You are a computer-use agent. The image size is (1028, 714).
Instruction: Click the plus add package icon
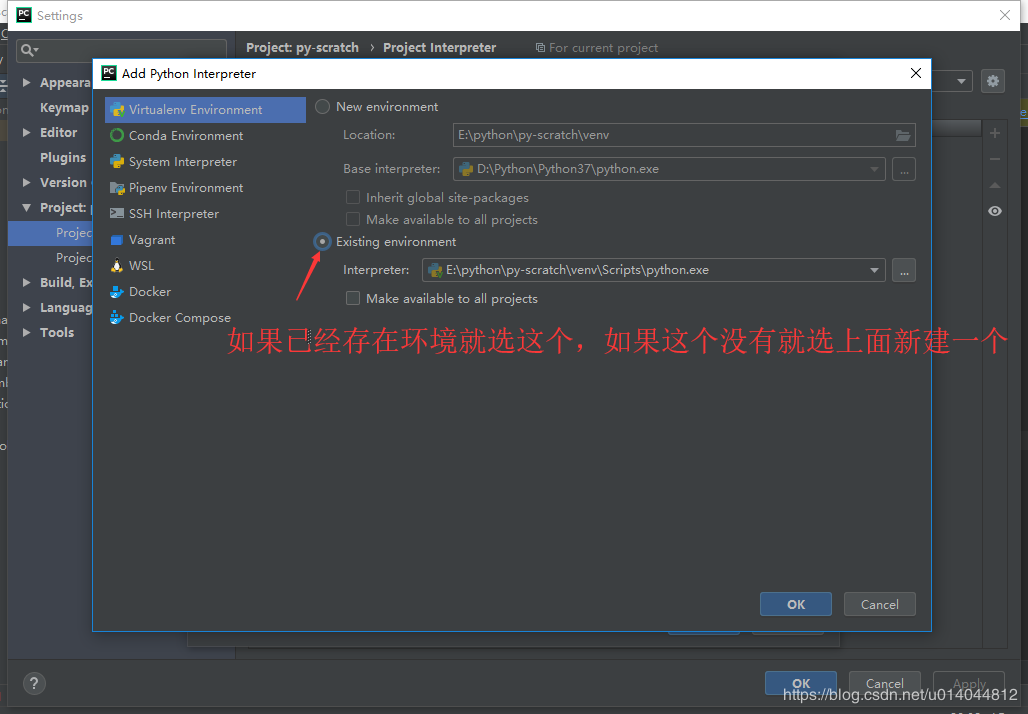[x=995, y=133]
